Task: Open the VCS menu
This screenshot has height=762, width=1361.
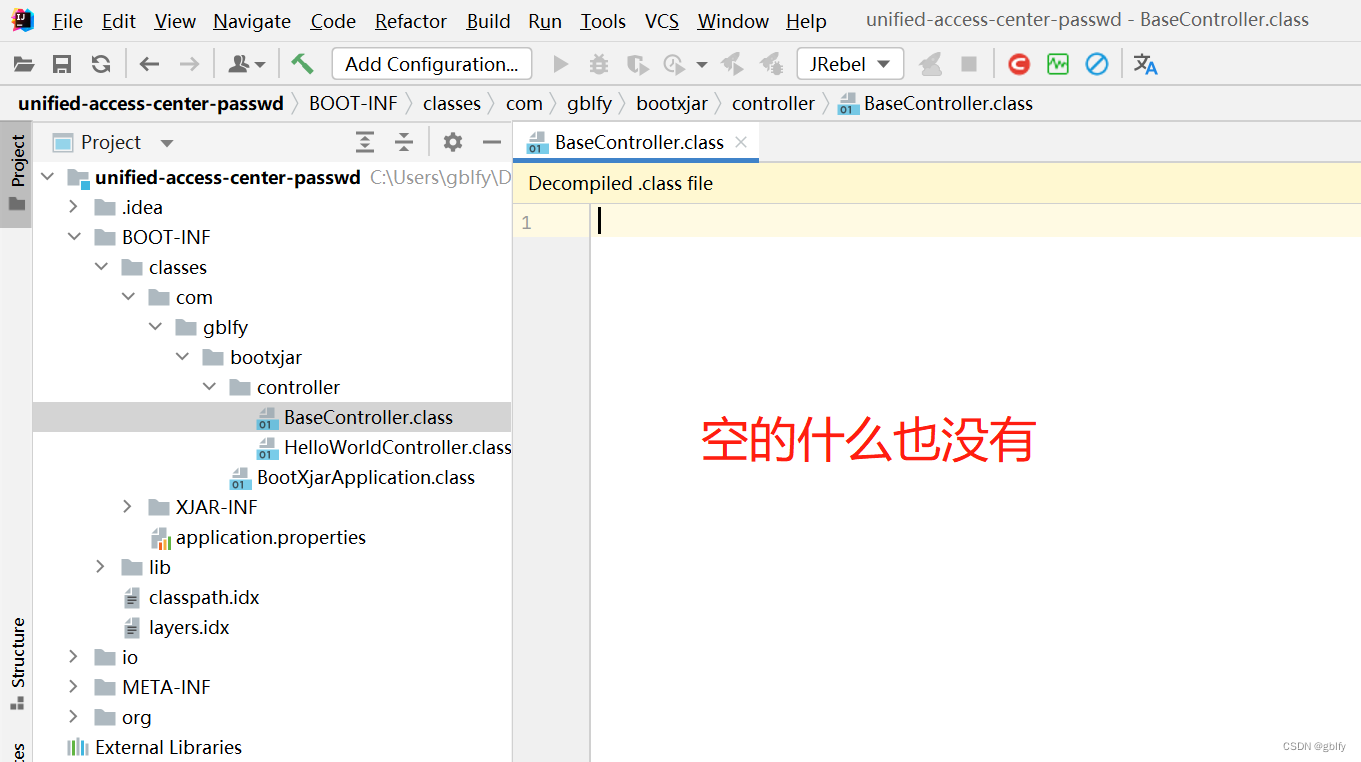Action: 662,21
